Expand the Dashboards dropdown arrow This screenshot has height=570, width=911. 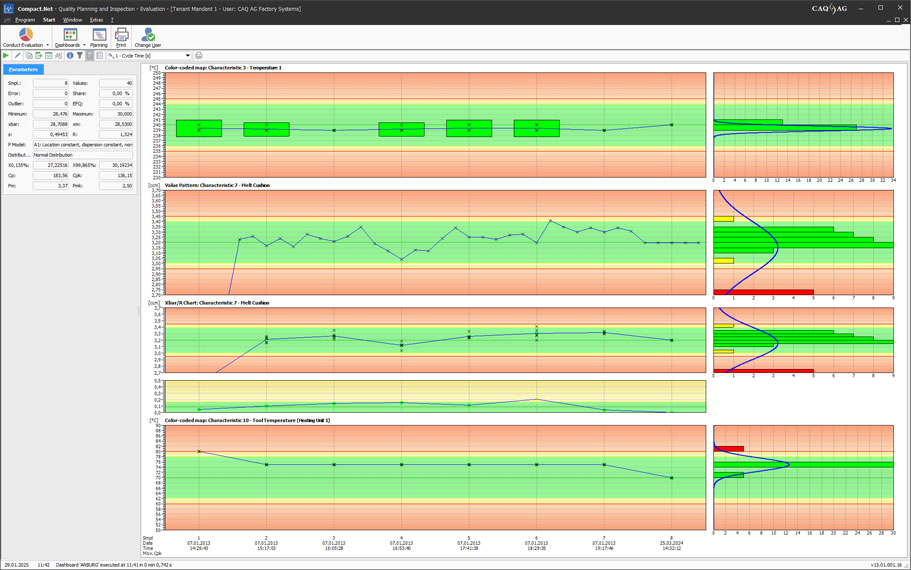point(84,45)
